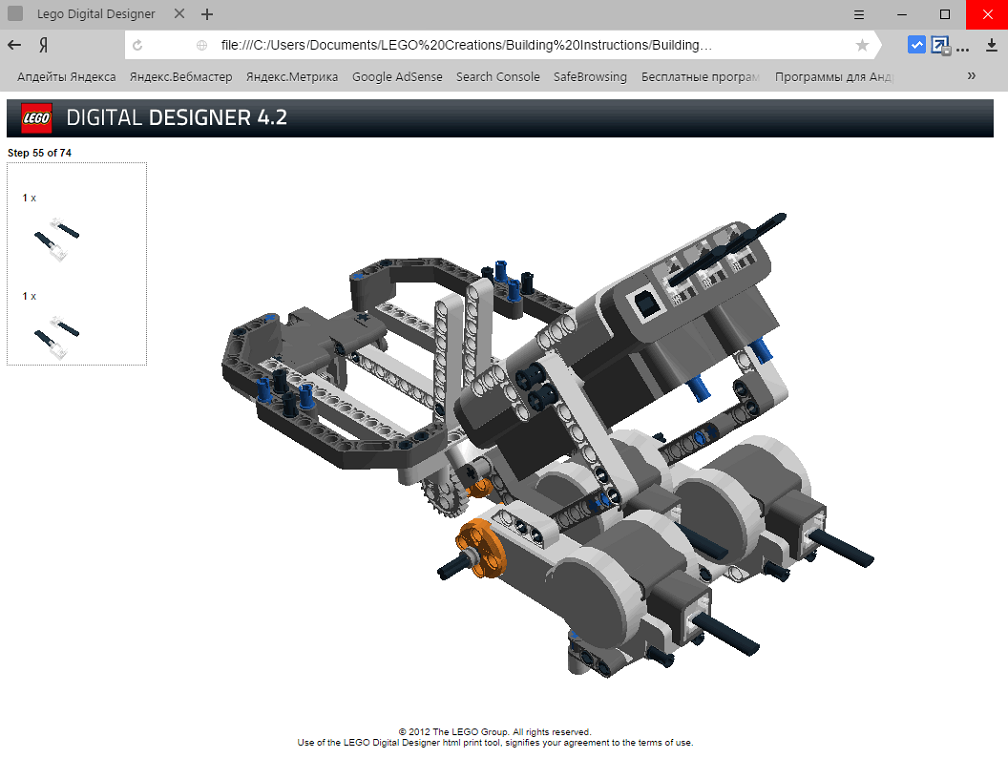Click the browser back arrow
The image size is (1008, 759).
point(14,45)
